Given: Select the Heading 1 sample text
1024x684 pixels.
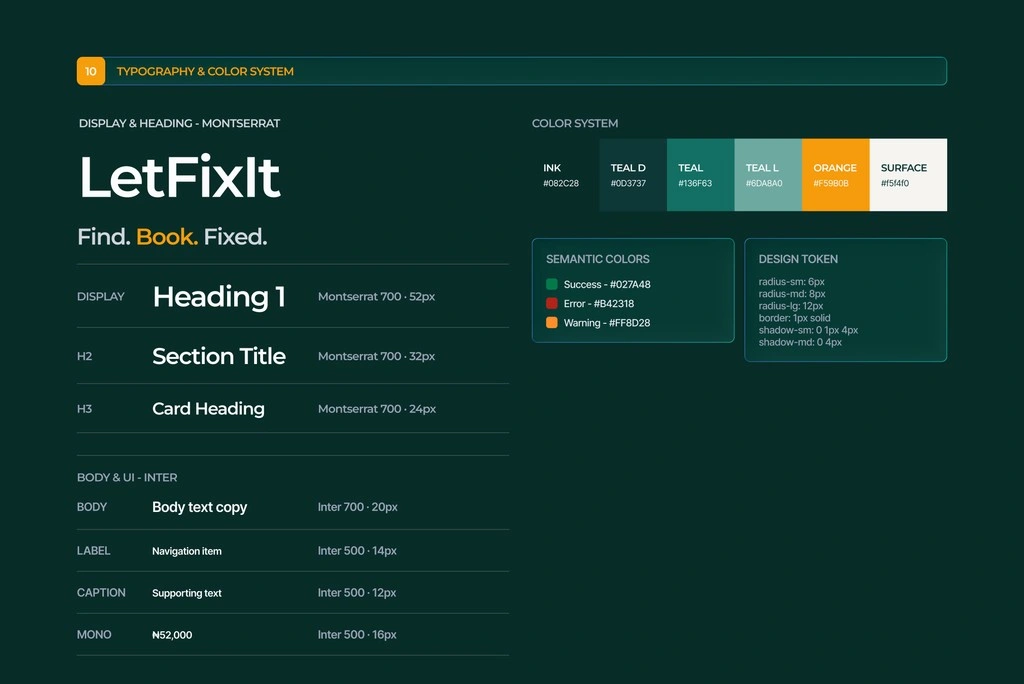Looking at the screenshot, I should click(219, 297).
